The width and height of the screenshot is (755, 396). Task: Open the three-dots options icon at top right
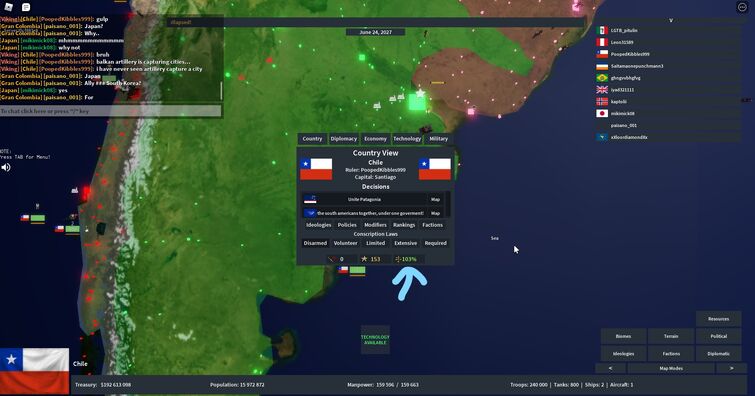pos(742,7)
